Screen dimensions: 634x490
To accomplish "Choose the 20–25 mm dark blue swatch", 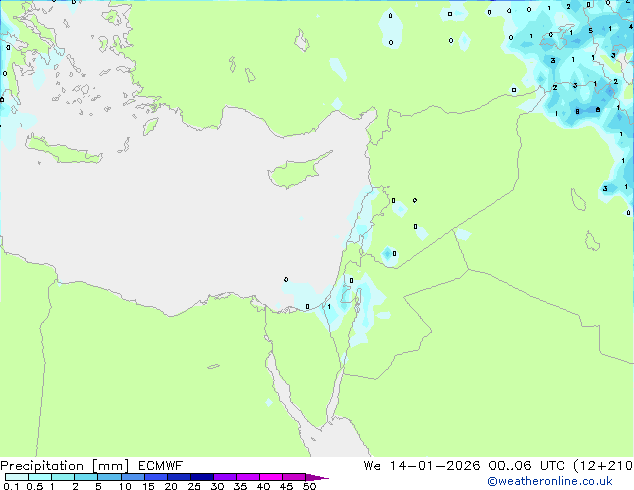I will click(178, 477).
